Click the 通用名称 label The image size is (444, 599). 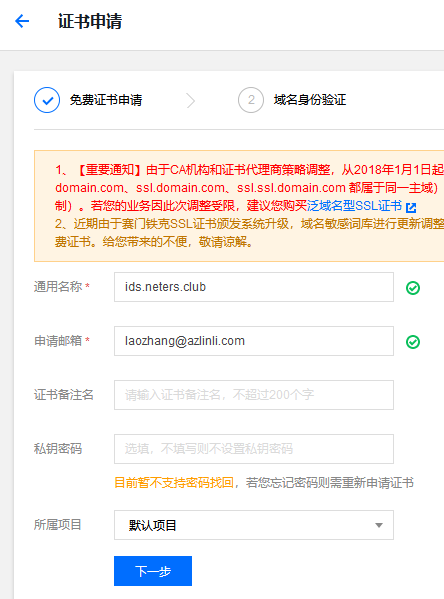pos(58,287)
